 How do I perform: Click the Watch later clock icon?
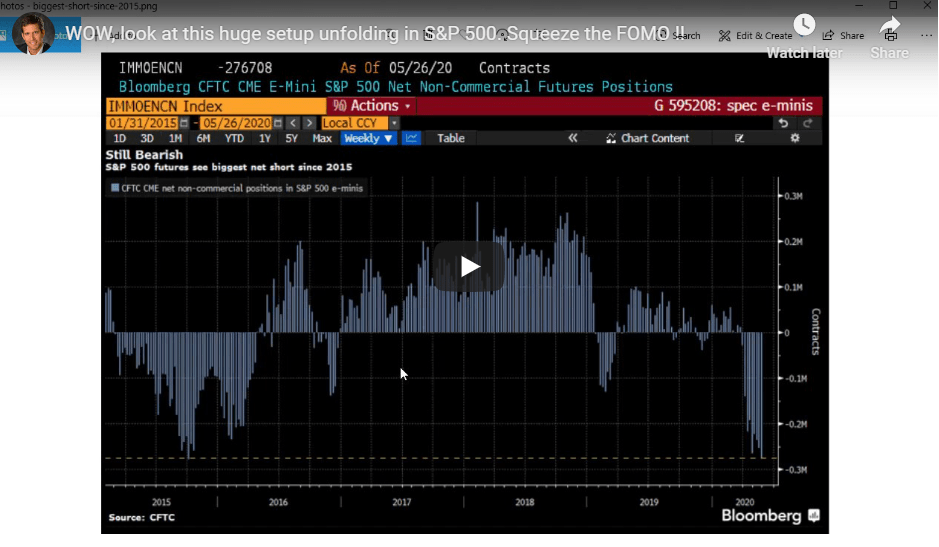[804, 25]
